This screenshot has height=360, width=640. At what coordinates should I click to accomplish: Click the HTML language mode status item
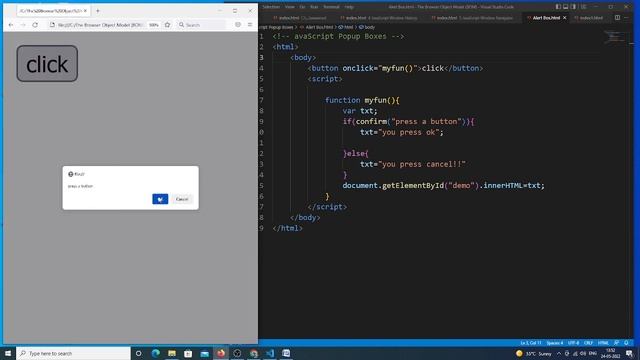[x=603, y=343]
